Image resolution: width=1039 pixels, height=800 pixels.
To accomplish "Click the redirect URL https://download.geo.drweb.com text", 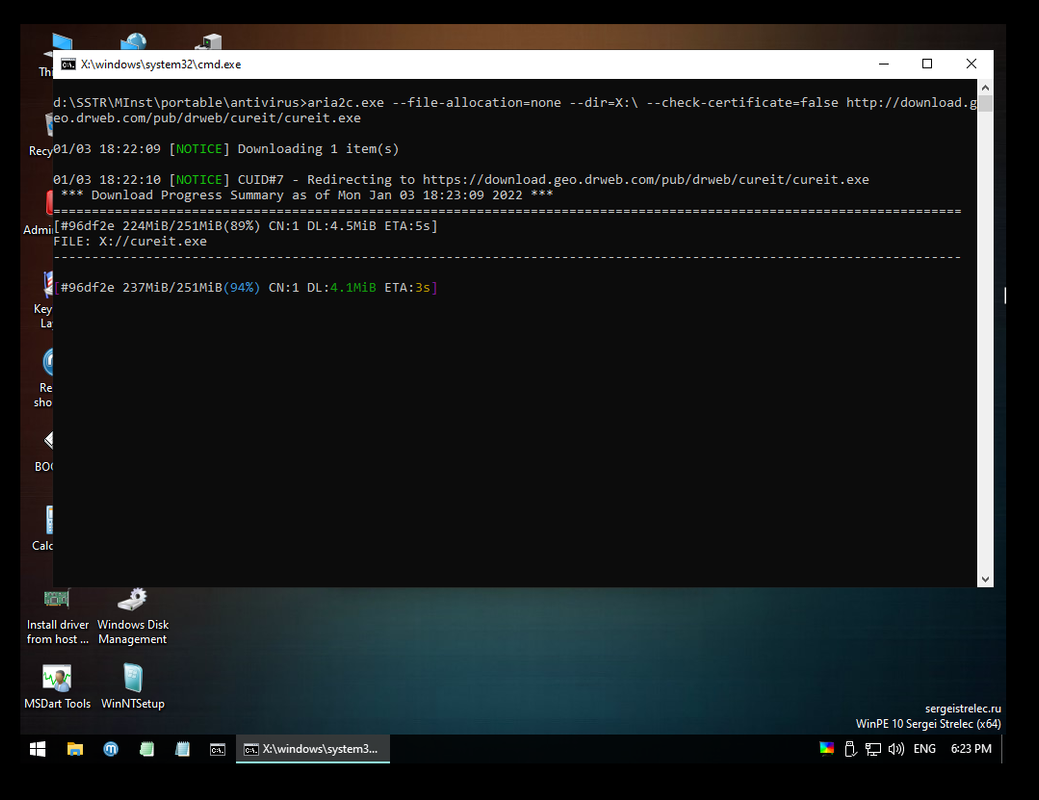I will 645,180.
